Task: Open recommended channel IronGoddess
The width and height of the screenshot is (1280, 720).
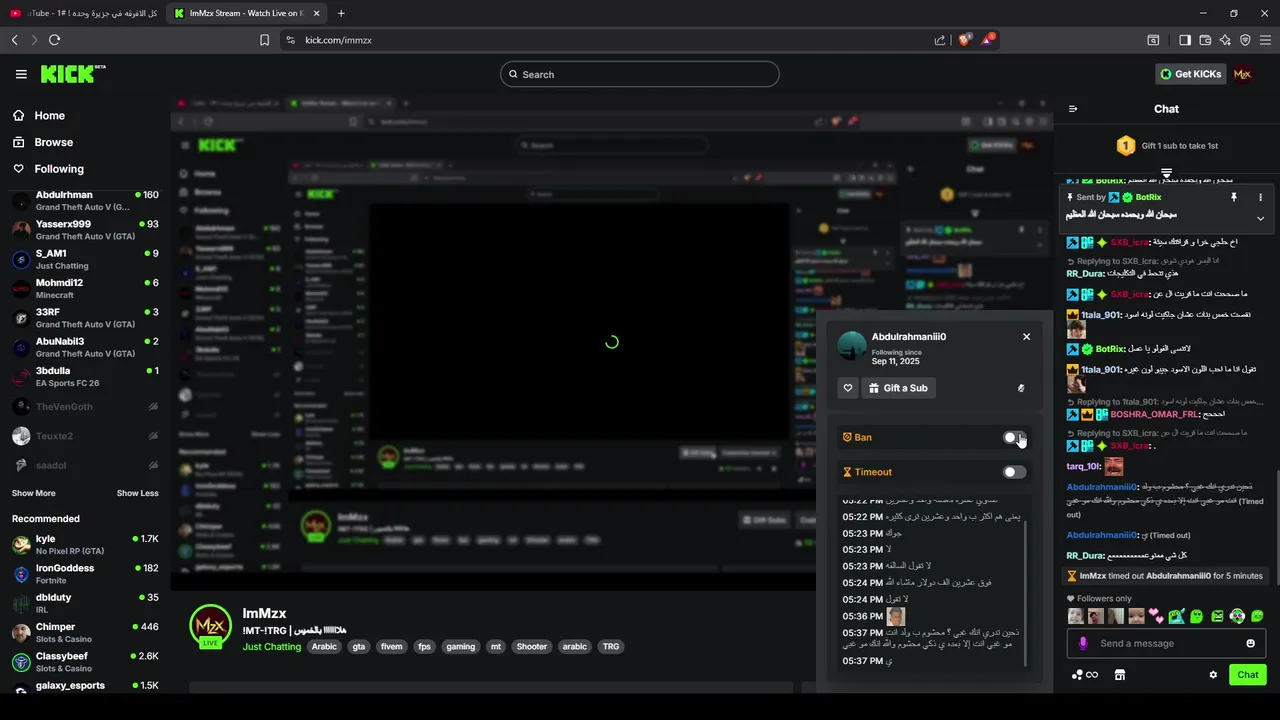Action: pyautogui.click(x=85, y=574)
